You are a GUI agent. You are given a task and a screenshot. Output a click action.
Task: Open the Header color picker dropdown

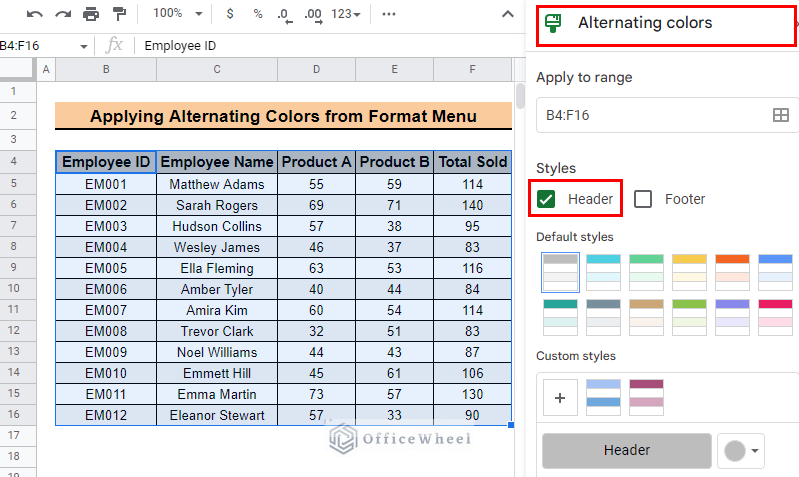coord(741,450)
